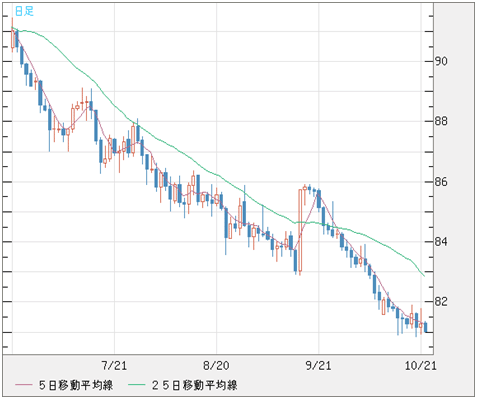Click the last blue candlestick at 10/21
Screen dimensions: 478x400
(426, 327)
